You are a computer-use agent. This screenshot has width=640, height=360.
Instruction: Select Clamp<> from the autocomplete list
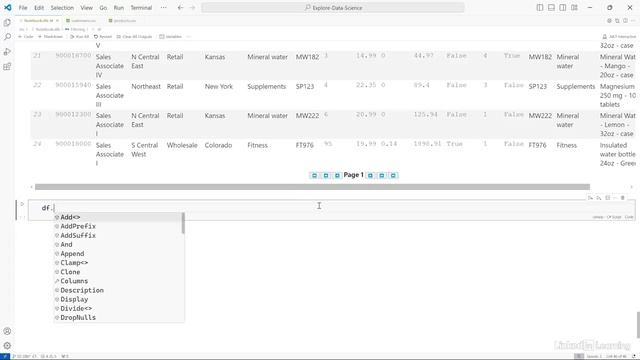118,263
